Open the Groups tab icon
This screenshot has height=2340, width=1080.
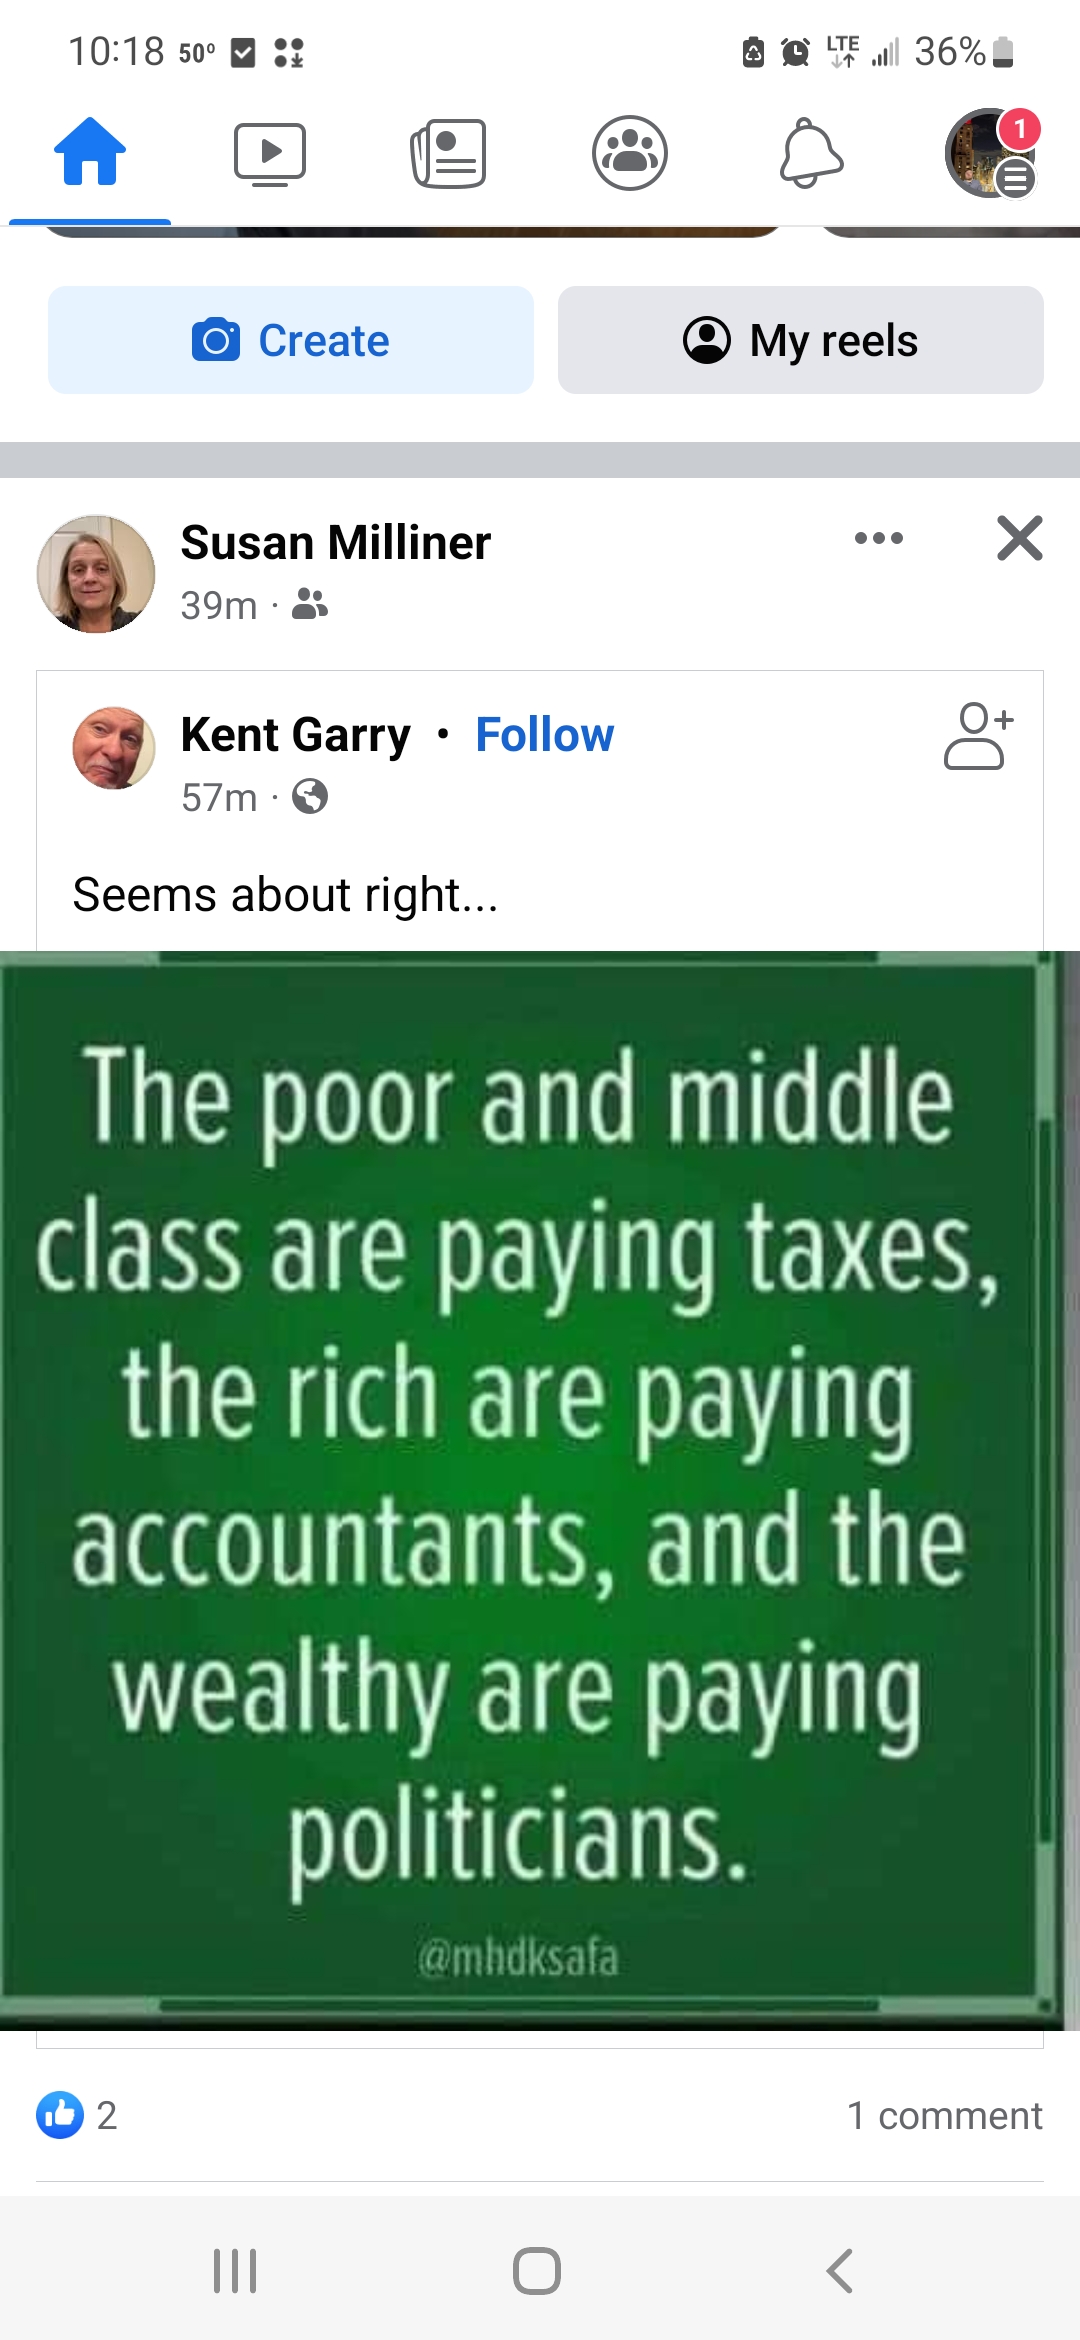[x=630, y=153]
